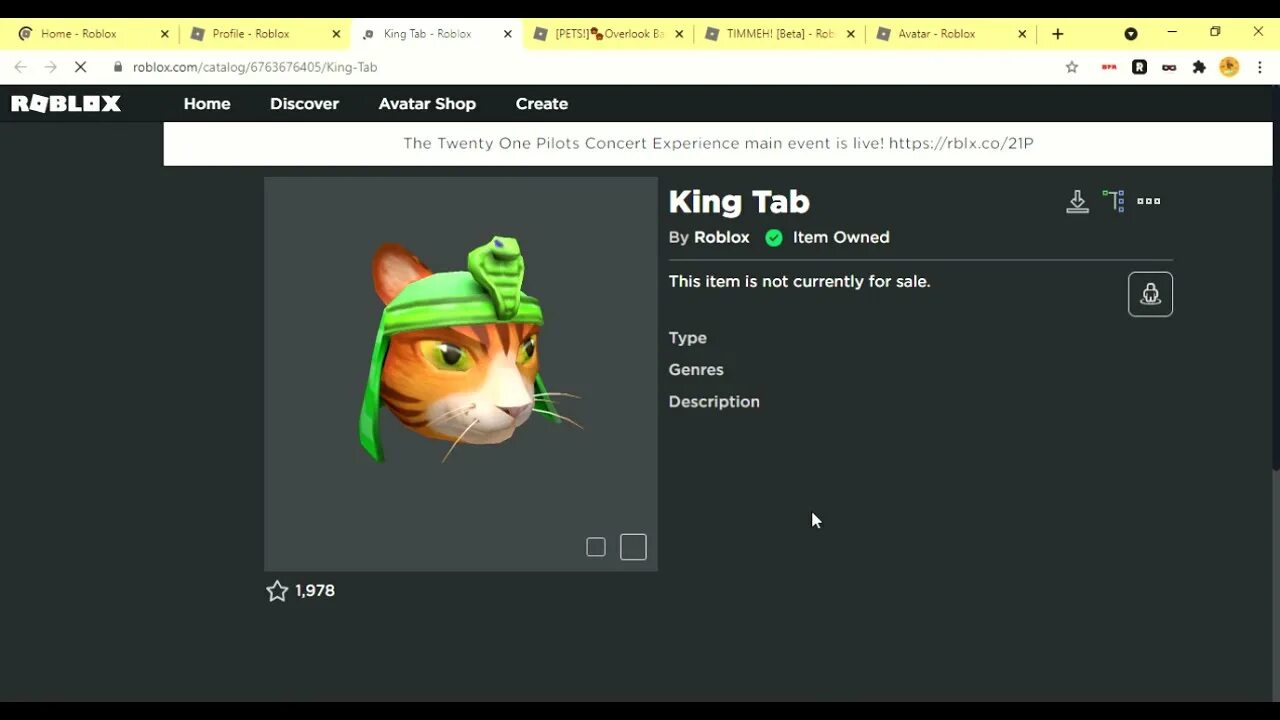Open Avatar Shop in Roblox navbar
1280x720 pixels.
[427, 104]
